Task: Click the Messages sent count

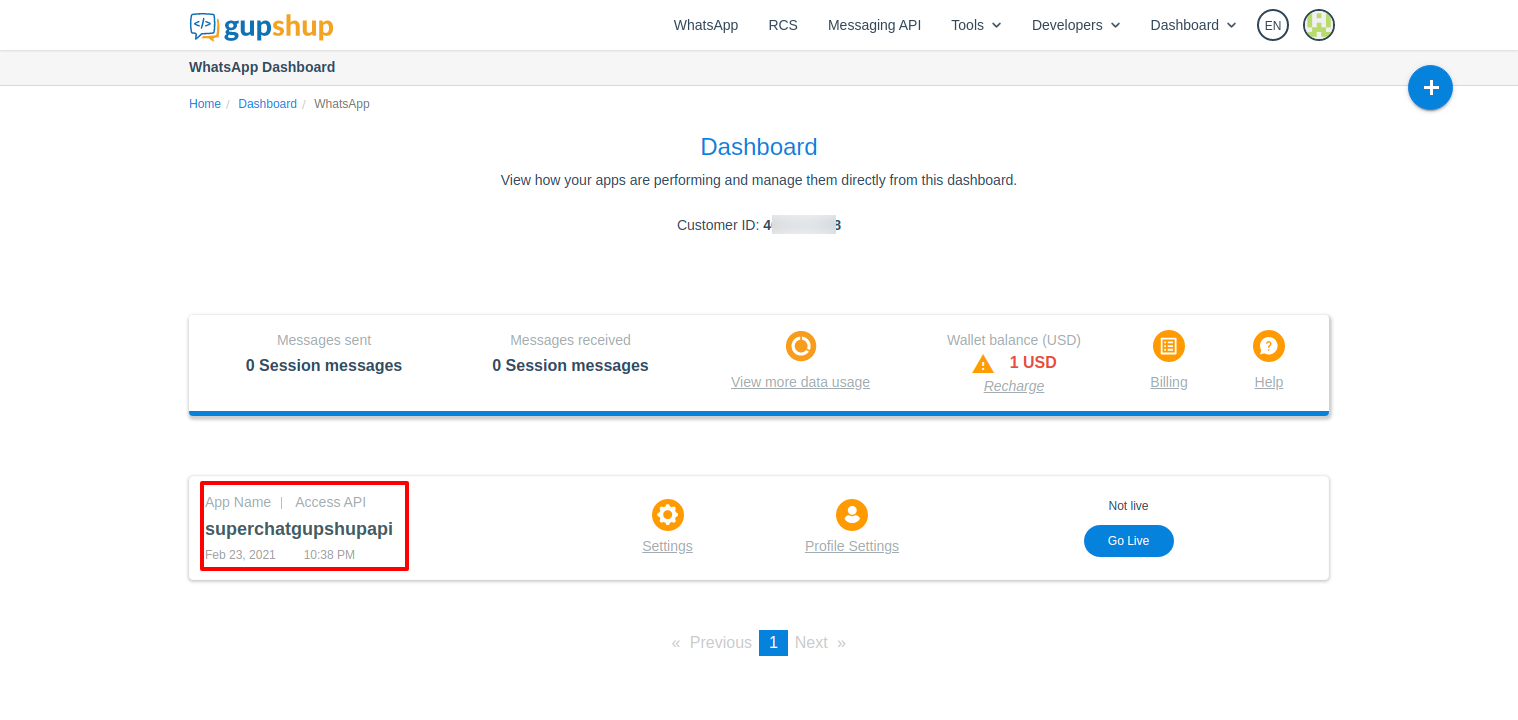Action: 324,366
